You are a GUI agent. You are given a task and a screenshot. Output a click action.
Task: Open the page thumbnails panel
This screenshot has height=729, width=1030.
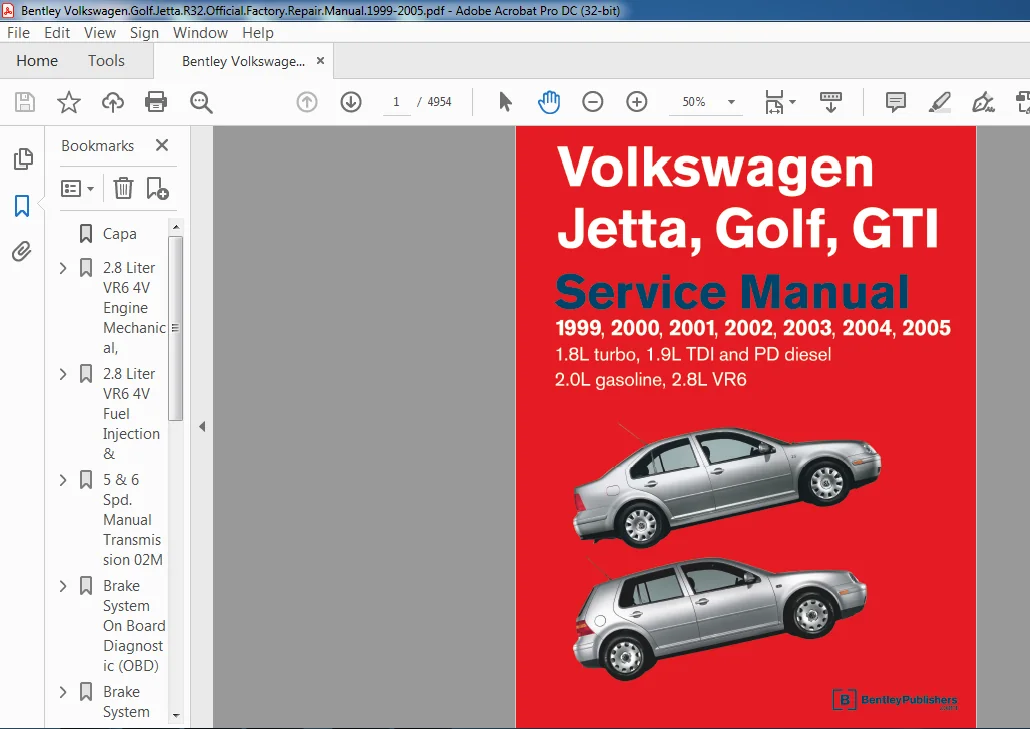[22, 158]
